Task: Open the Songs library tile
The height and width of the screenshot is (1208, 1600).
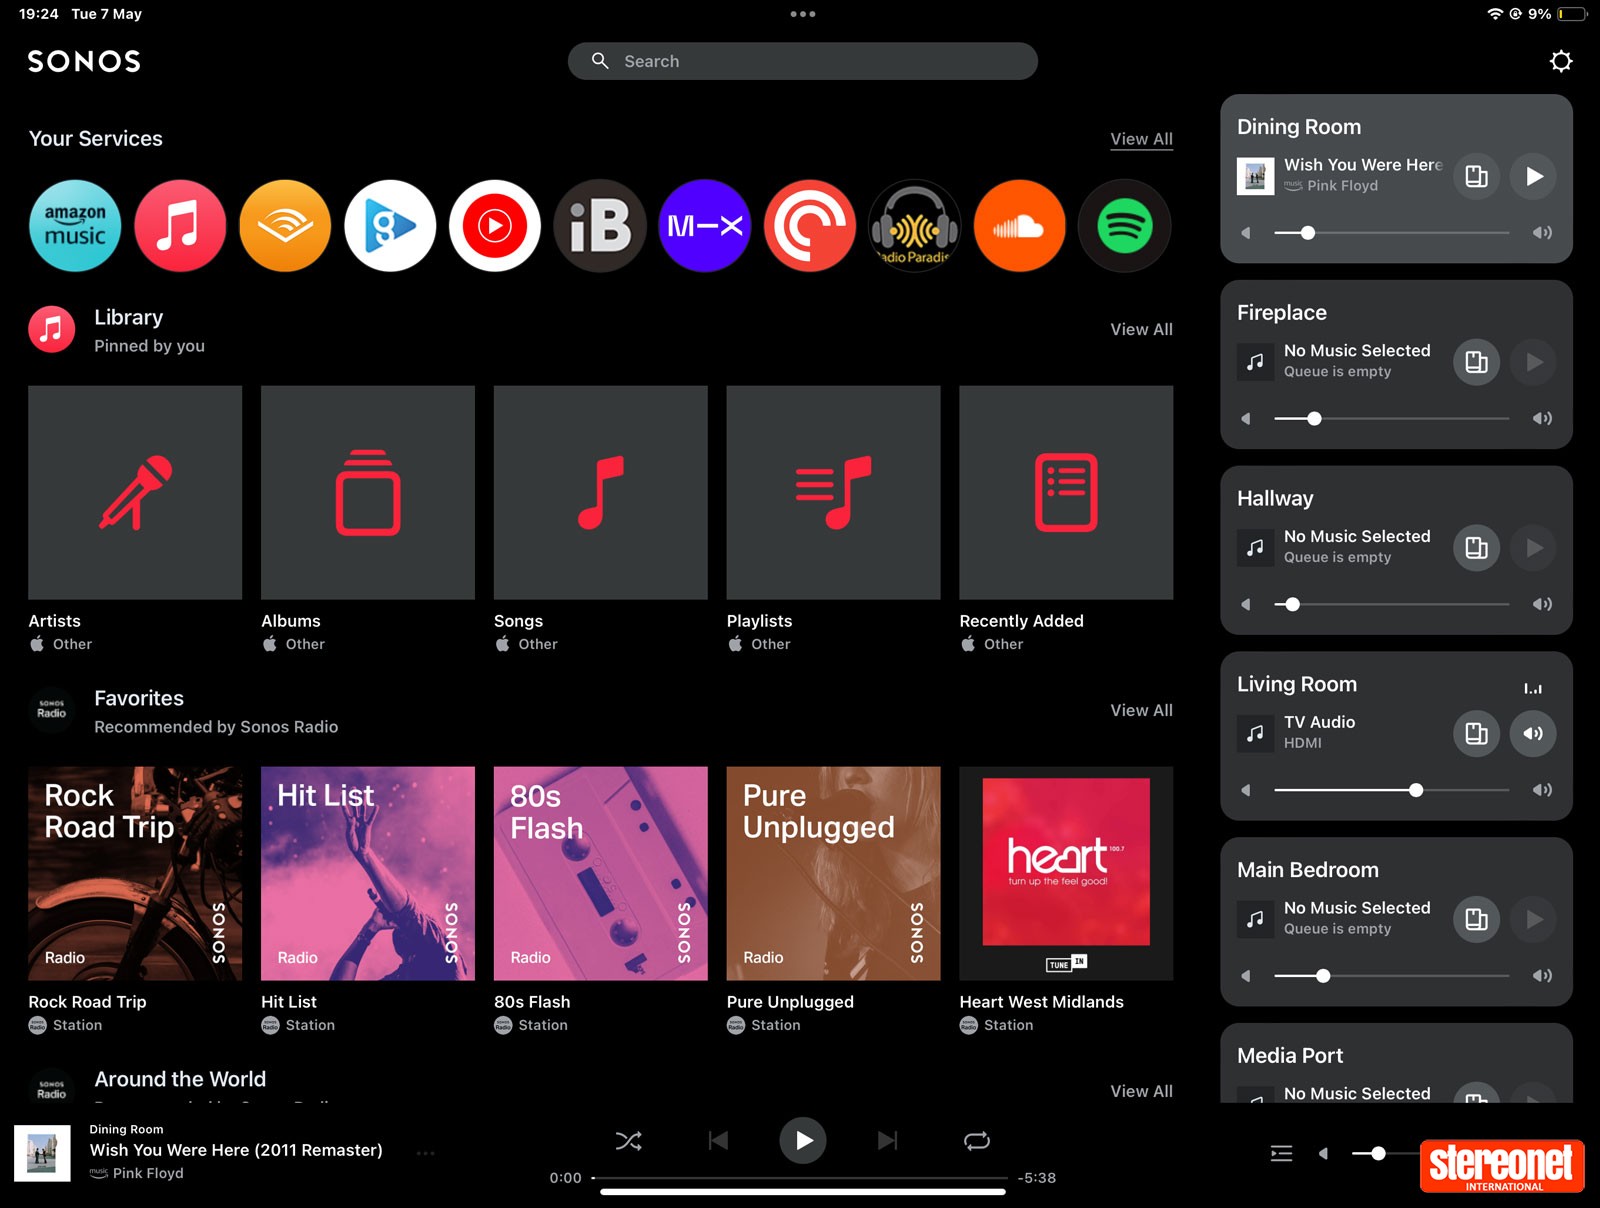Action: (x=601, y=492)
